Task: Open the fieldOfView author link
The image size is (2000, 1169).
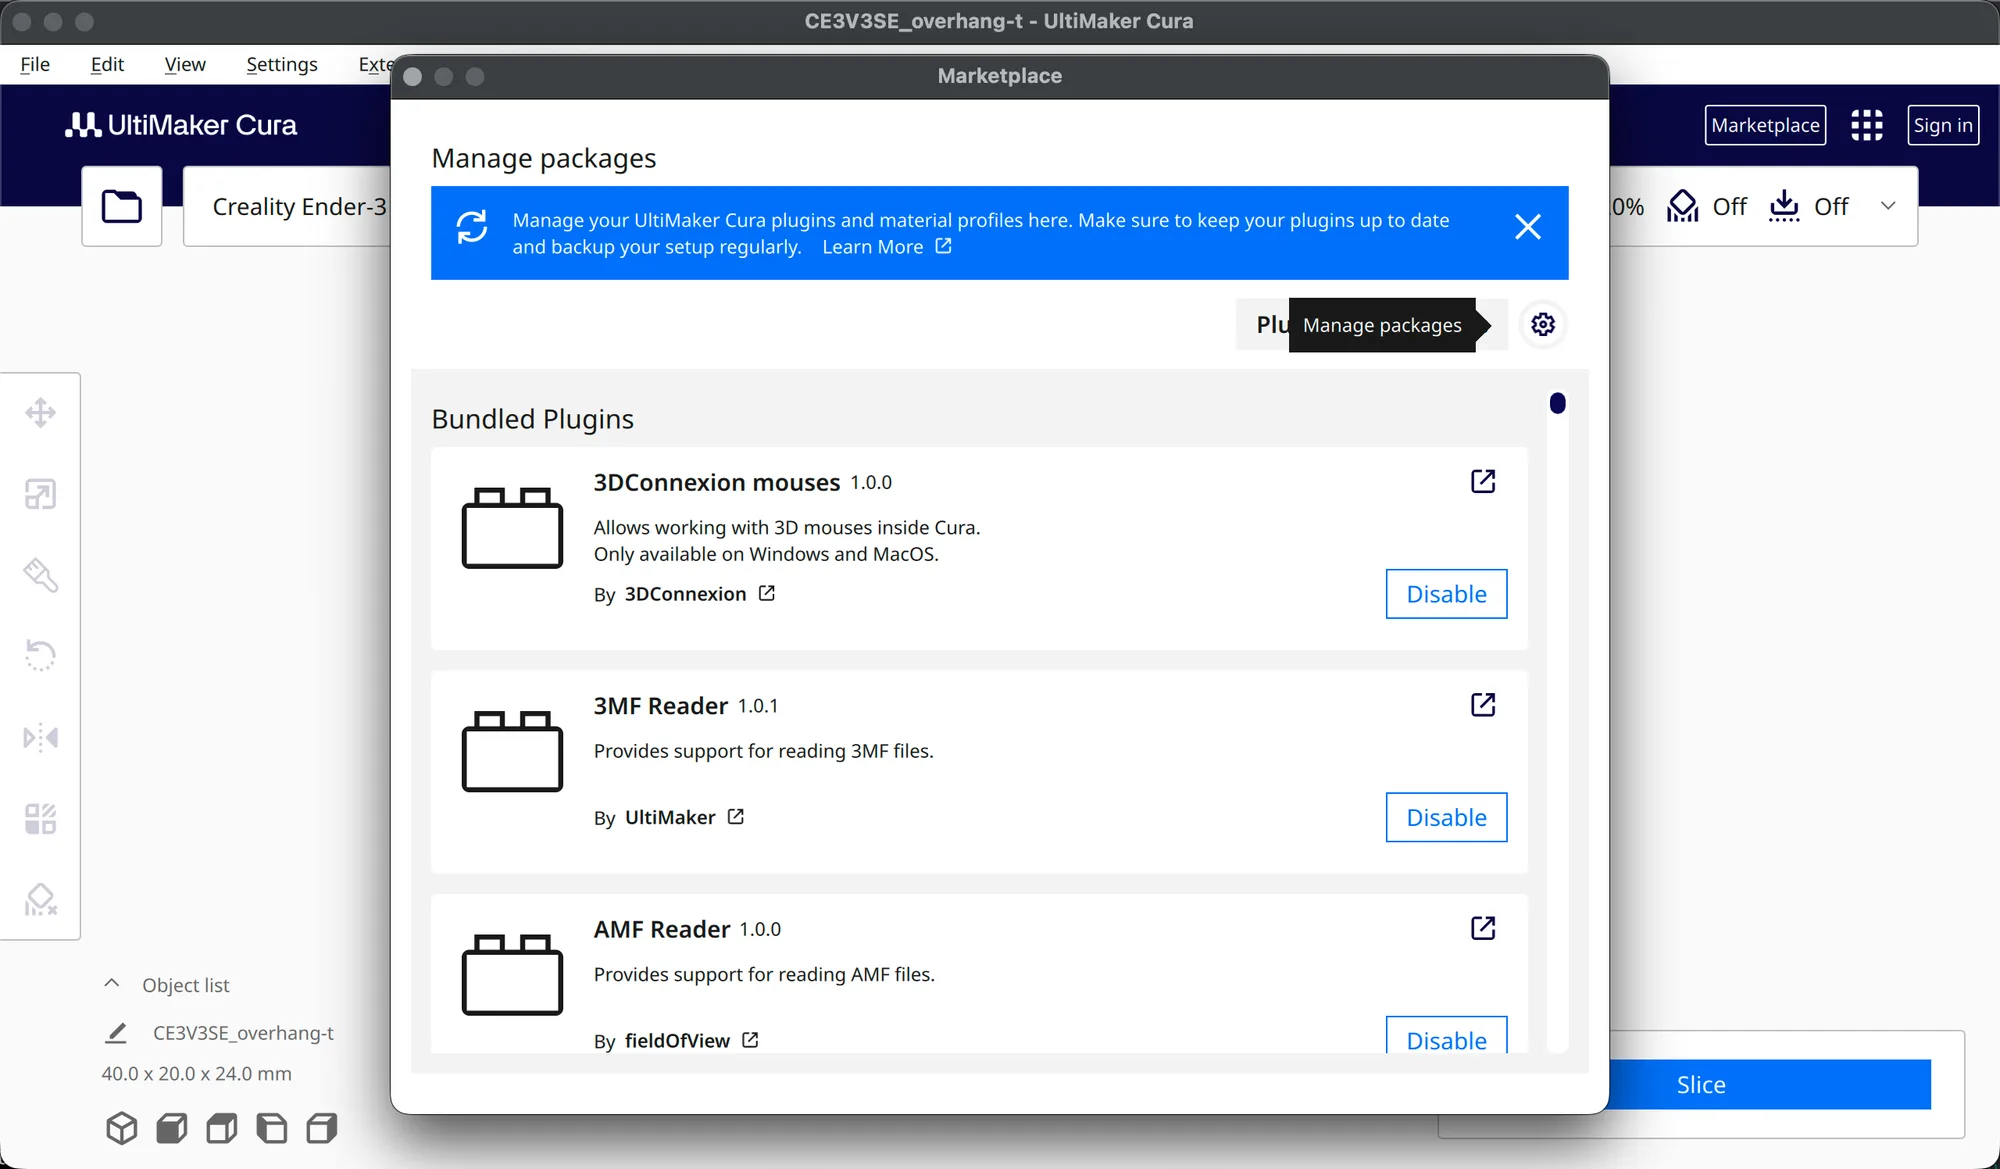Action: coord(691,1041)
